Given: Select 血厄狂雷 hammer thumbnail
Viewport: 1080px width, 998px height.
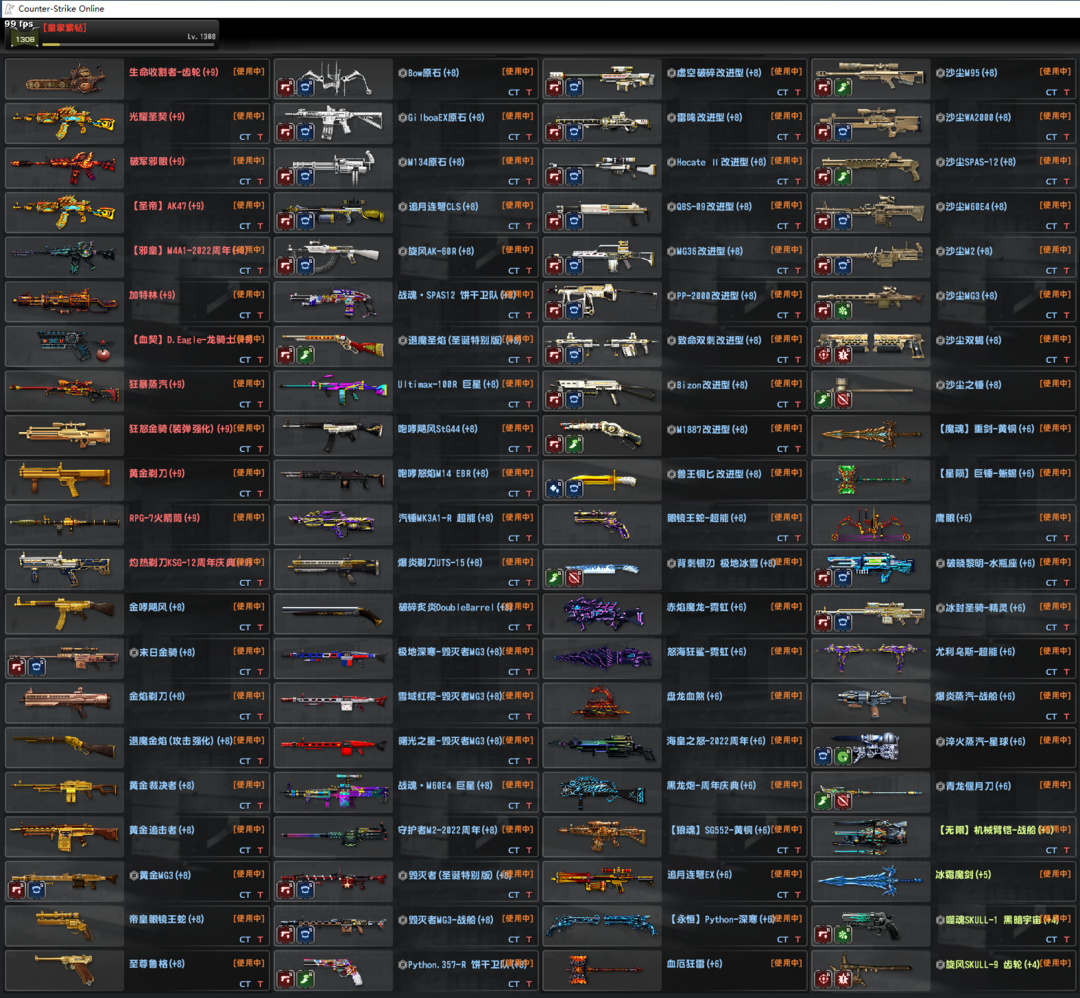Looking at the screenshot, I should coord(602,970).
